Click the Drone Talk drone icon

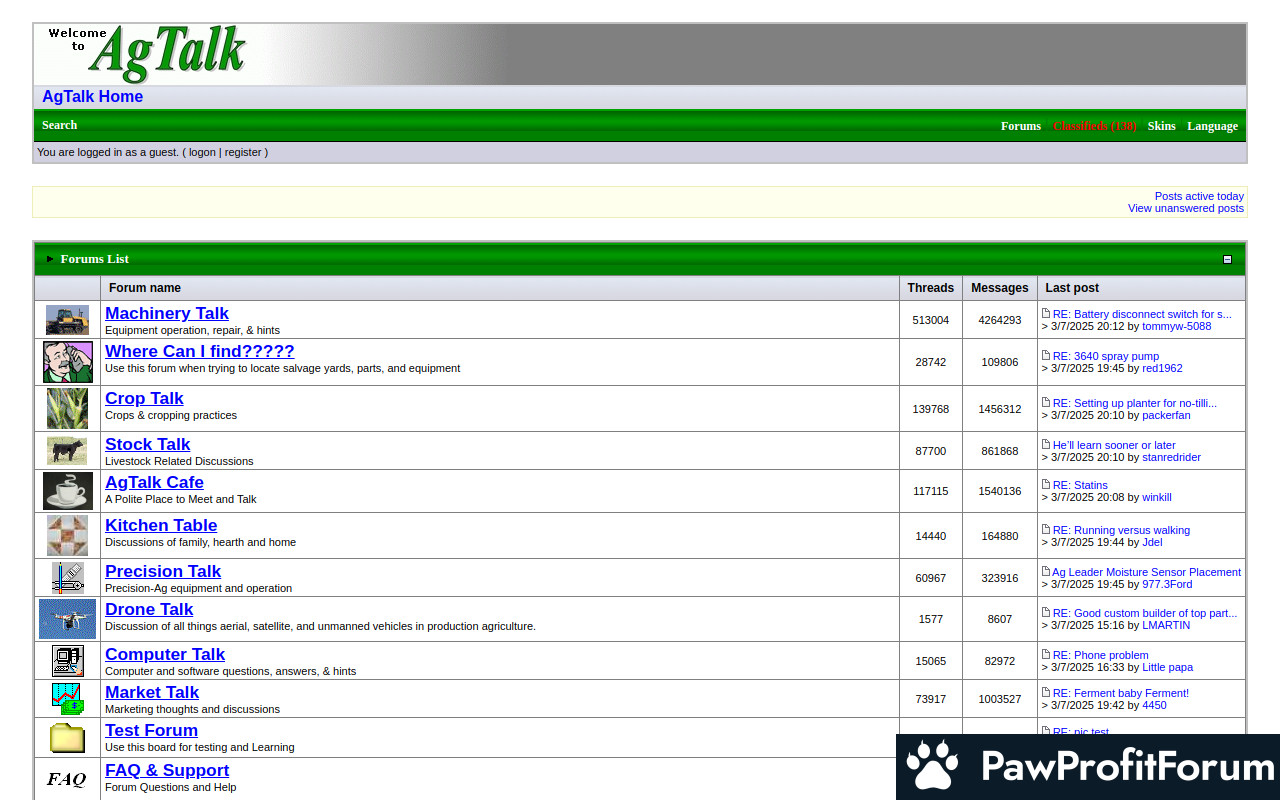67,619
